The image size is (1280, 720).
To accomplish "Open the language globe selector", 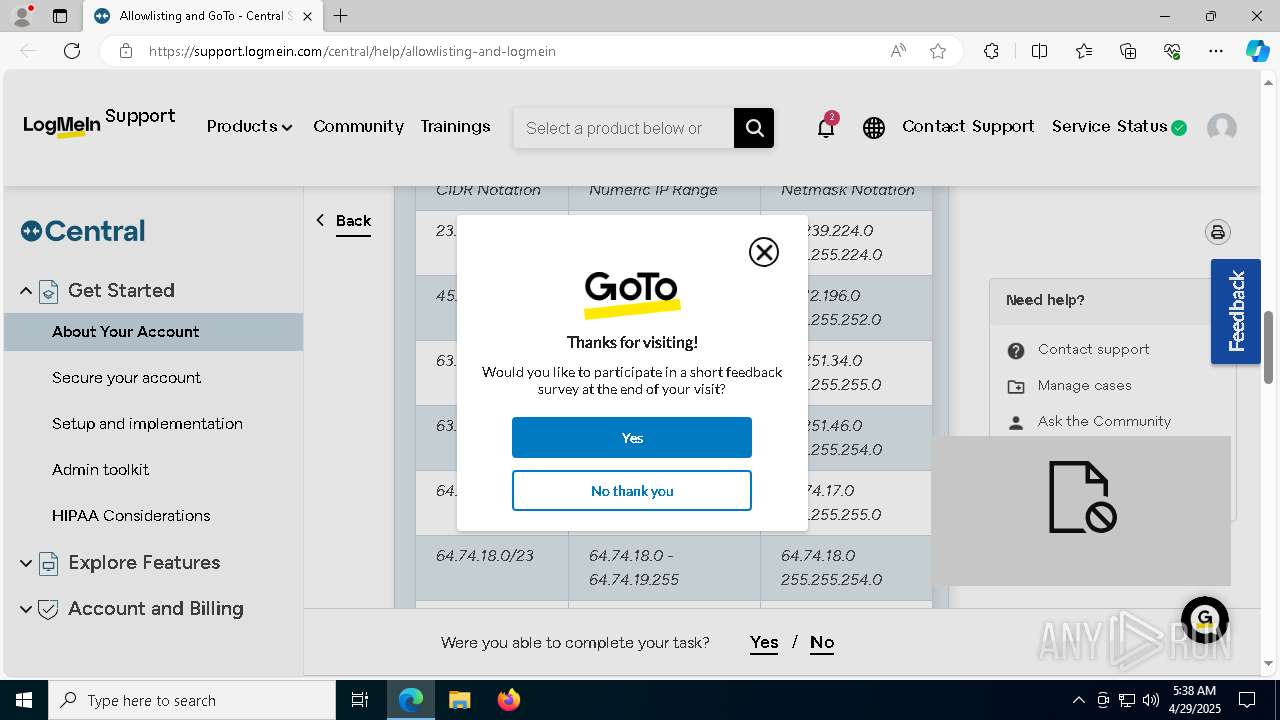I will coord(874,128).
